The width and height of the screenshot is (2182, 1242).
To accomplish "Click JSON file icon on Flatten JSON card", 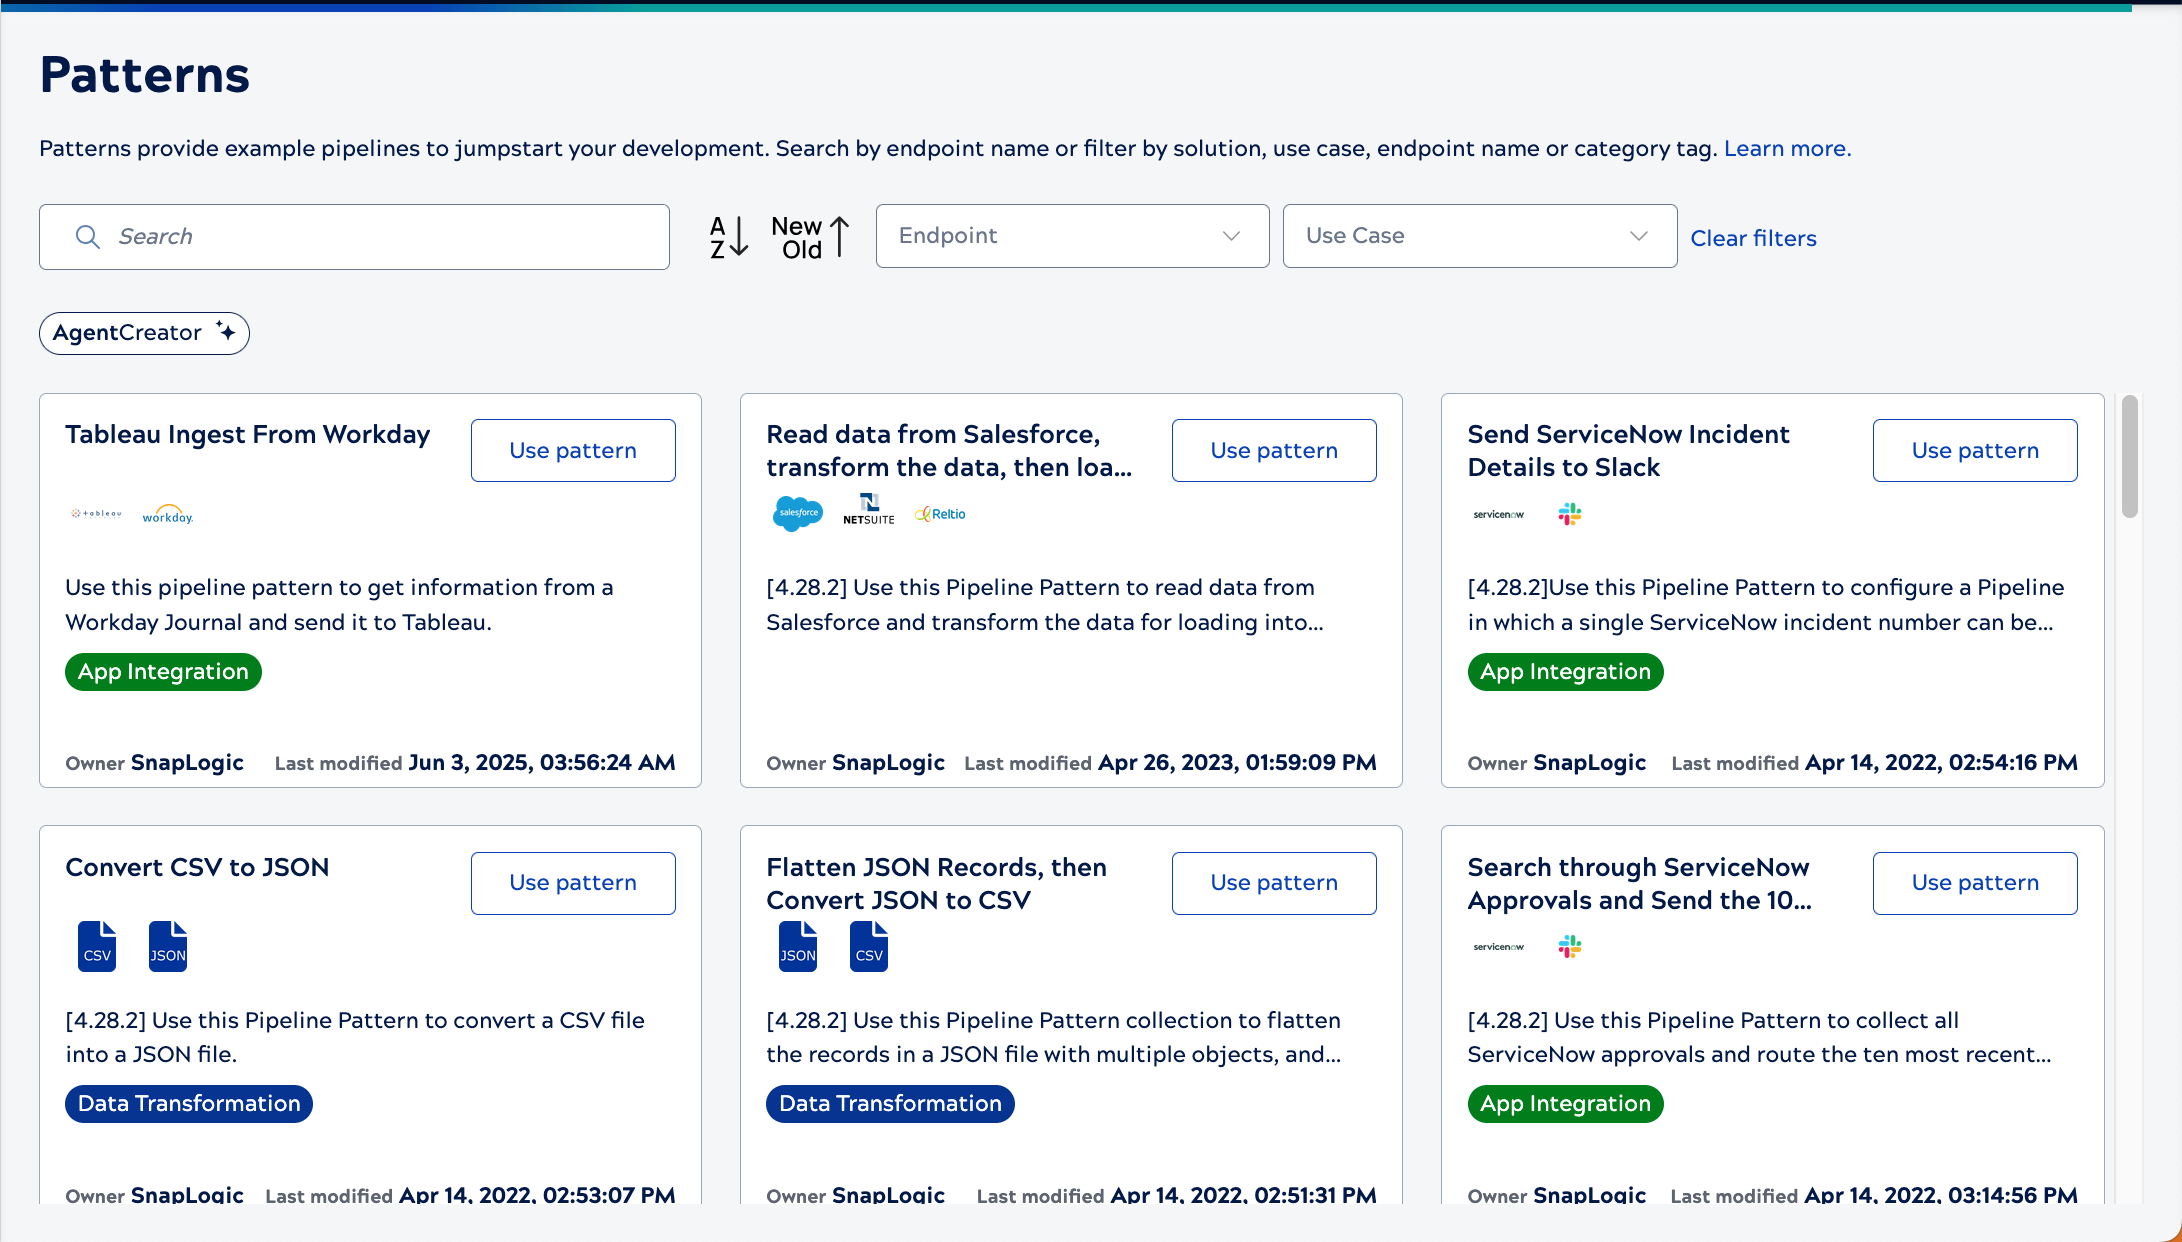I will (x=797, y=946).
